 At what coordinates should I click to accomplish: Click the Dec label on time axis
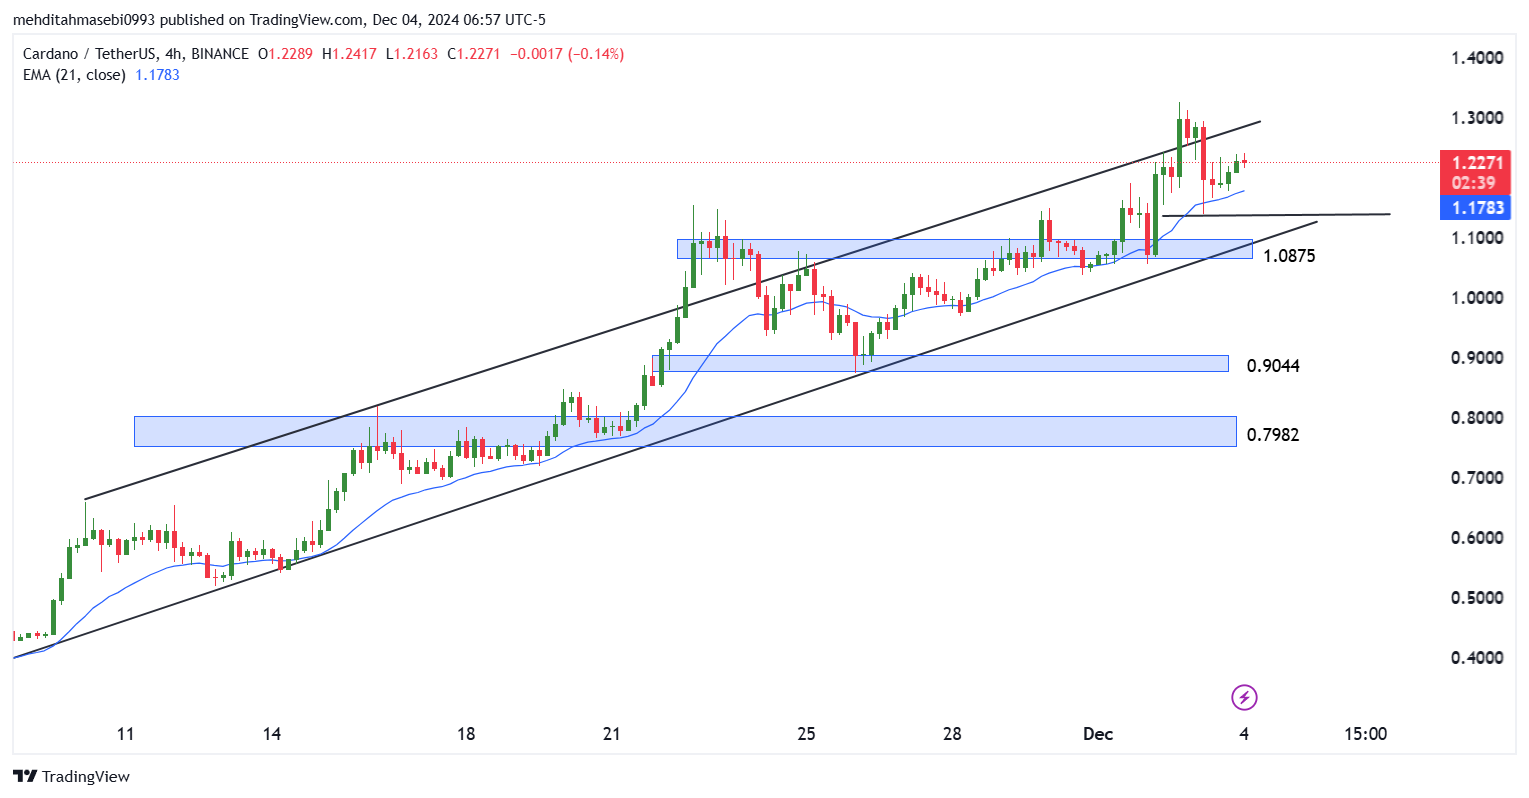click(x=1098, y=734)
